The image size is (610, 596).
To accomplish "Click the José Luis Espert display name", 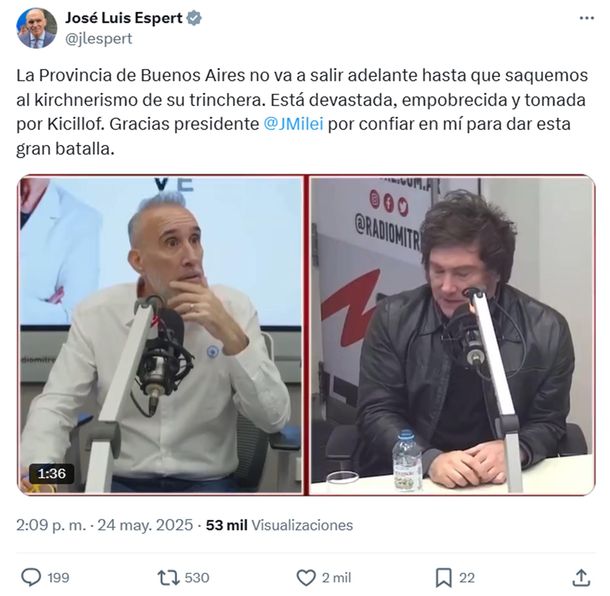I will (x=124, y=18).
